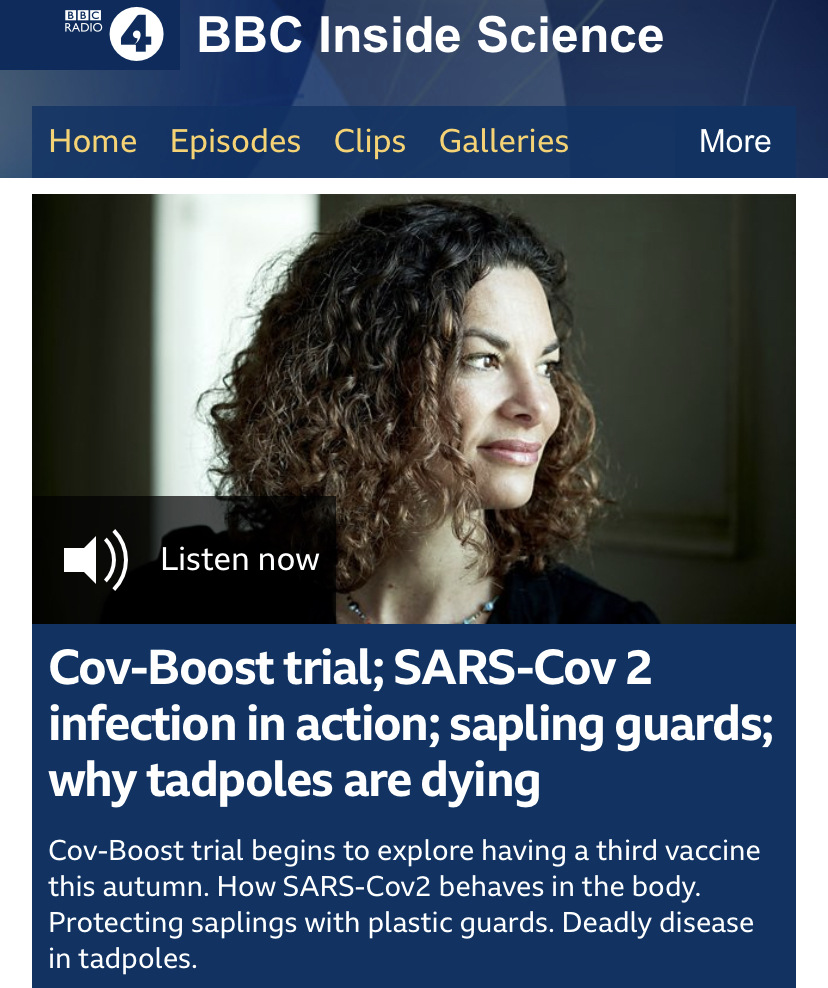Click the speaker icon beside Listen now
Screen dimensions: 828x988
pyautogui.click(x=96, y=560)
